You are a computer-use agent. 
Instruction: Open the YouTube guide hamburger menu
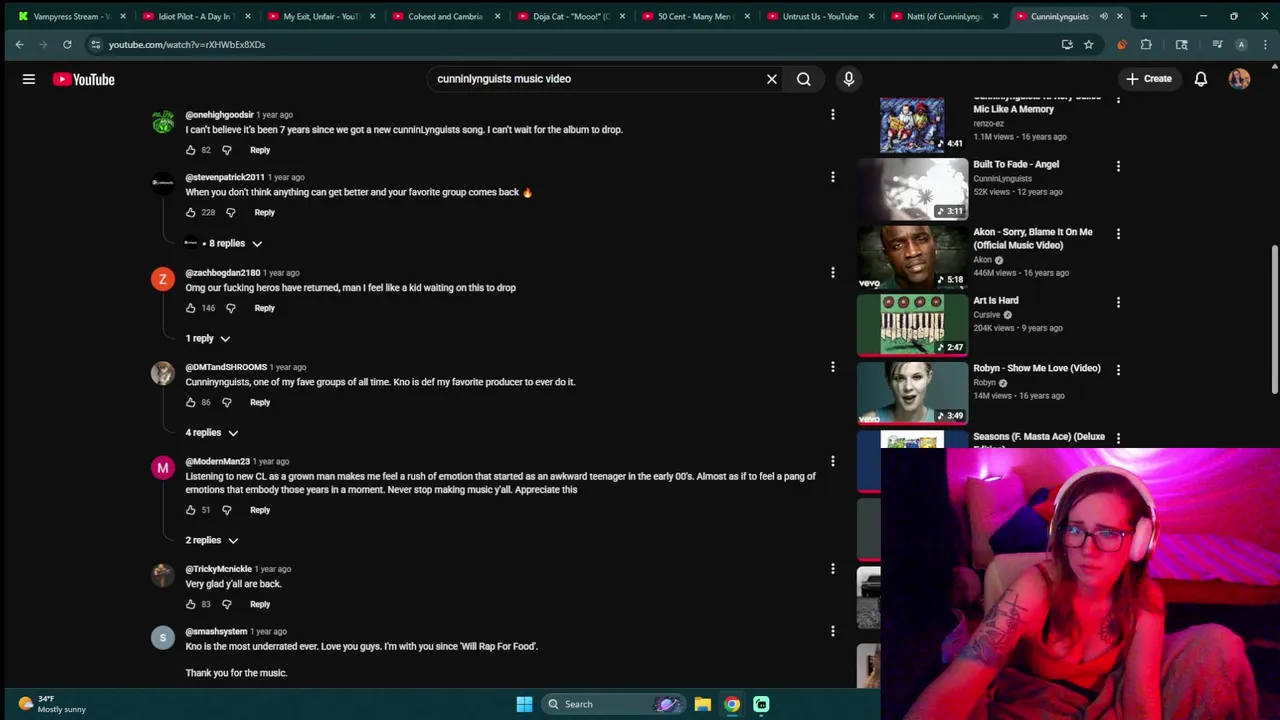click(x=29, y=79)
